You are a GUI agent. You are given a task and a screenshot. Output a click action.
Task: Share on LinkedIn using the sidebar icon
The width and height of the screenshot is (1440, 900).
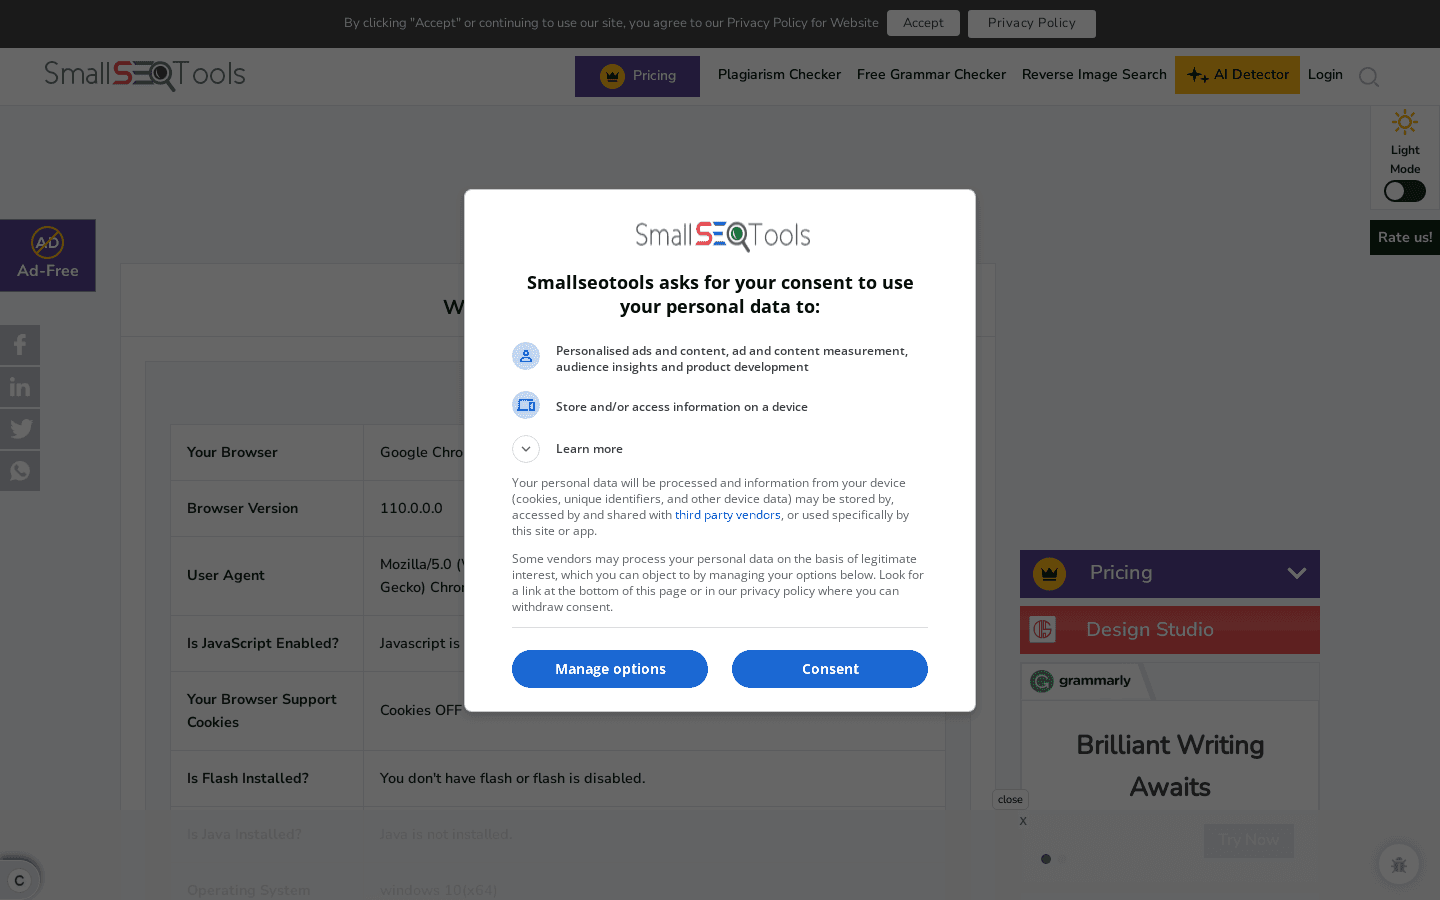click(20, 386)
